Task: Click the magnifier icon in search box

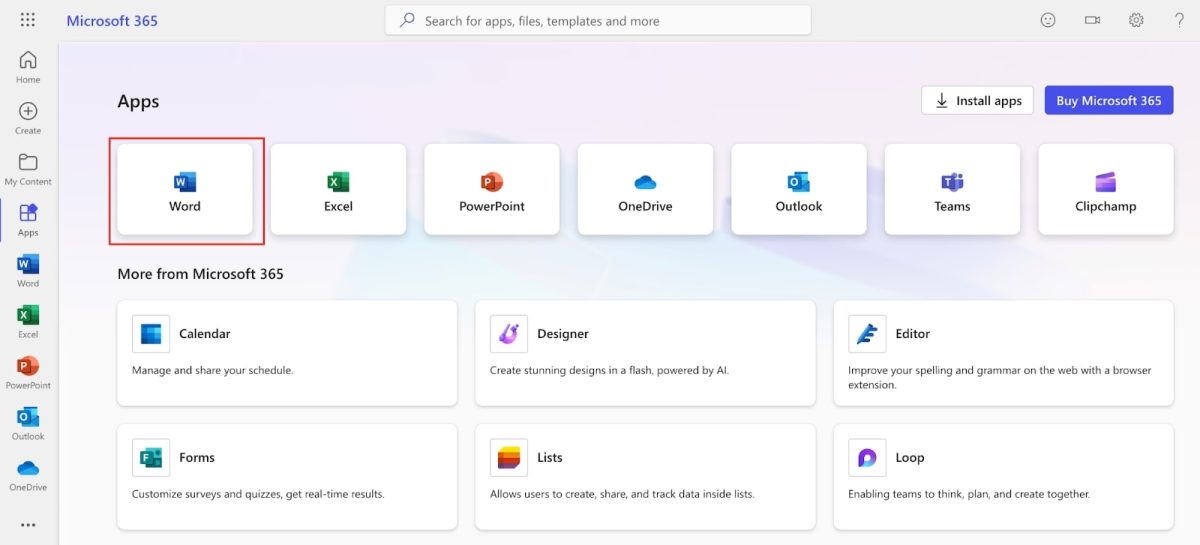Action: 407,20
